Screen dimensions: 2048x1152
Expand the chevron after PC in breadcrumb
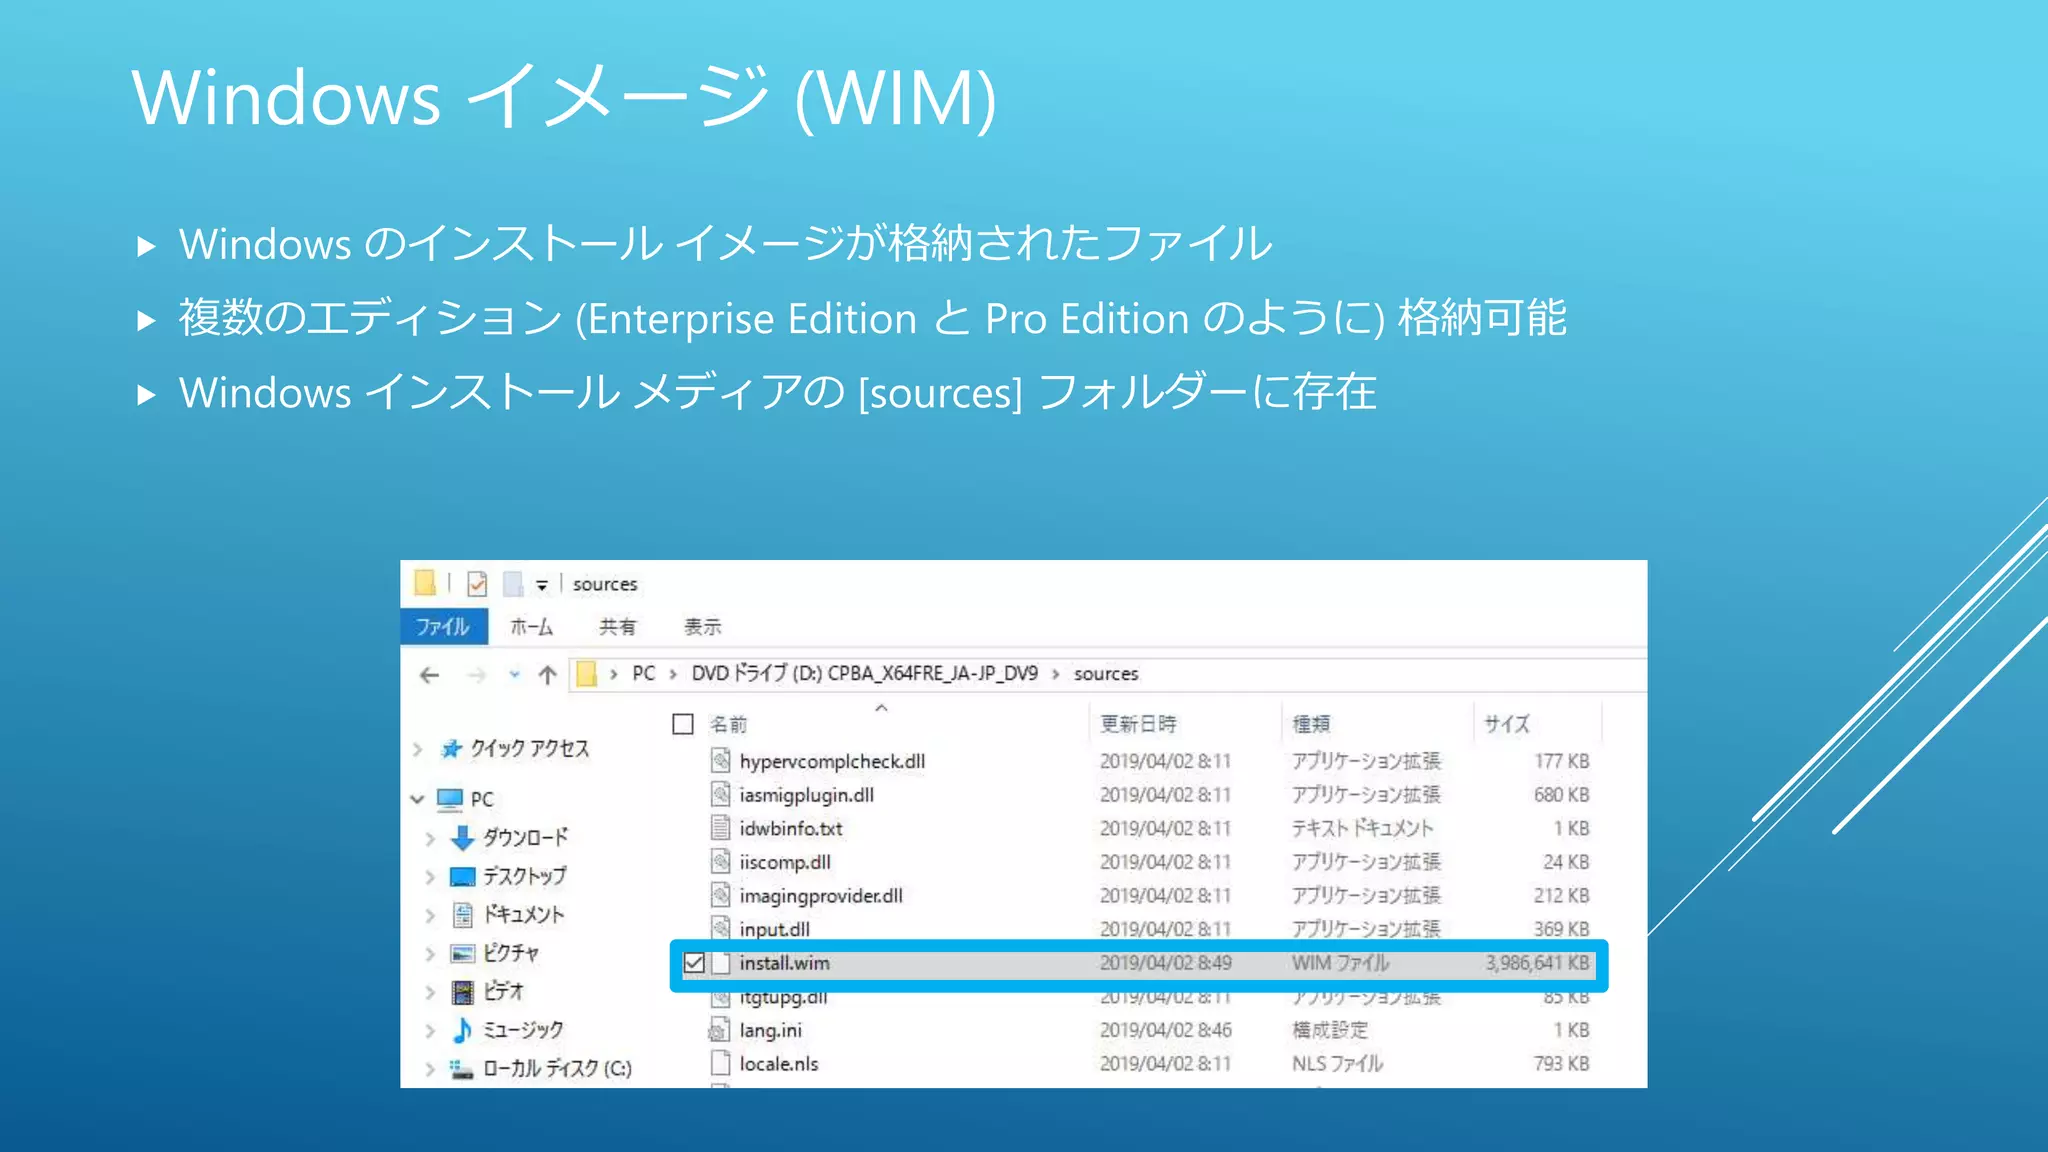[673, 675]
